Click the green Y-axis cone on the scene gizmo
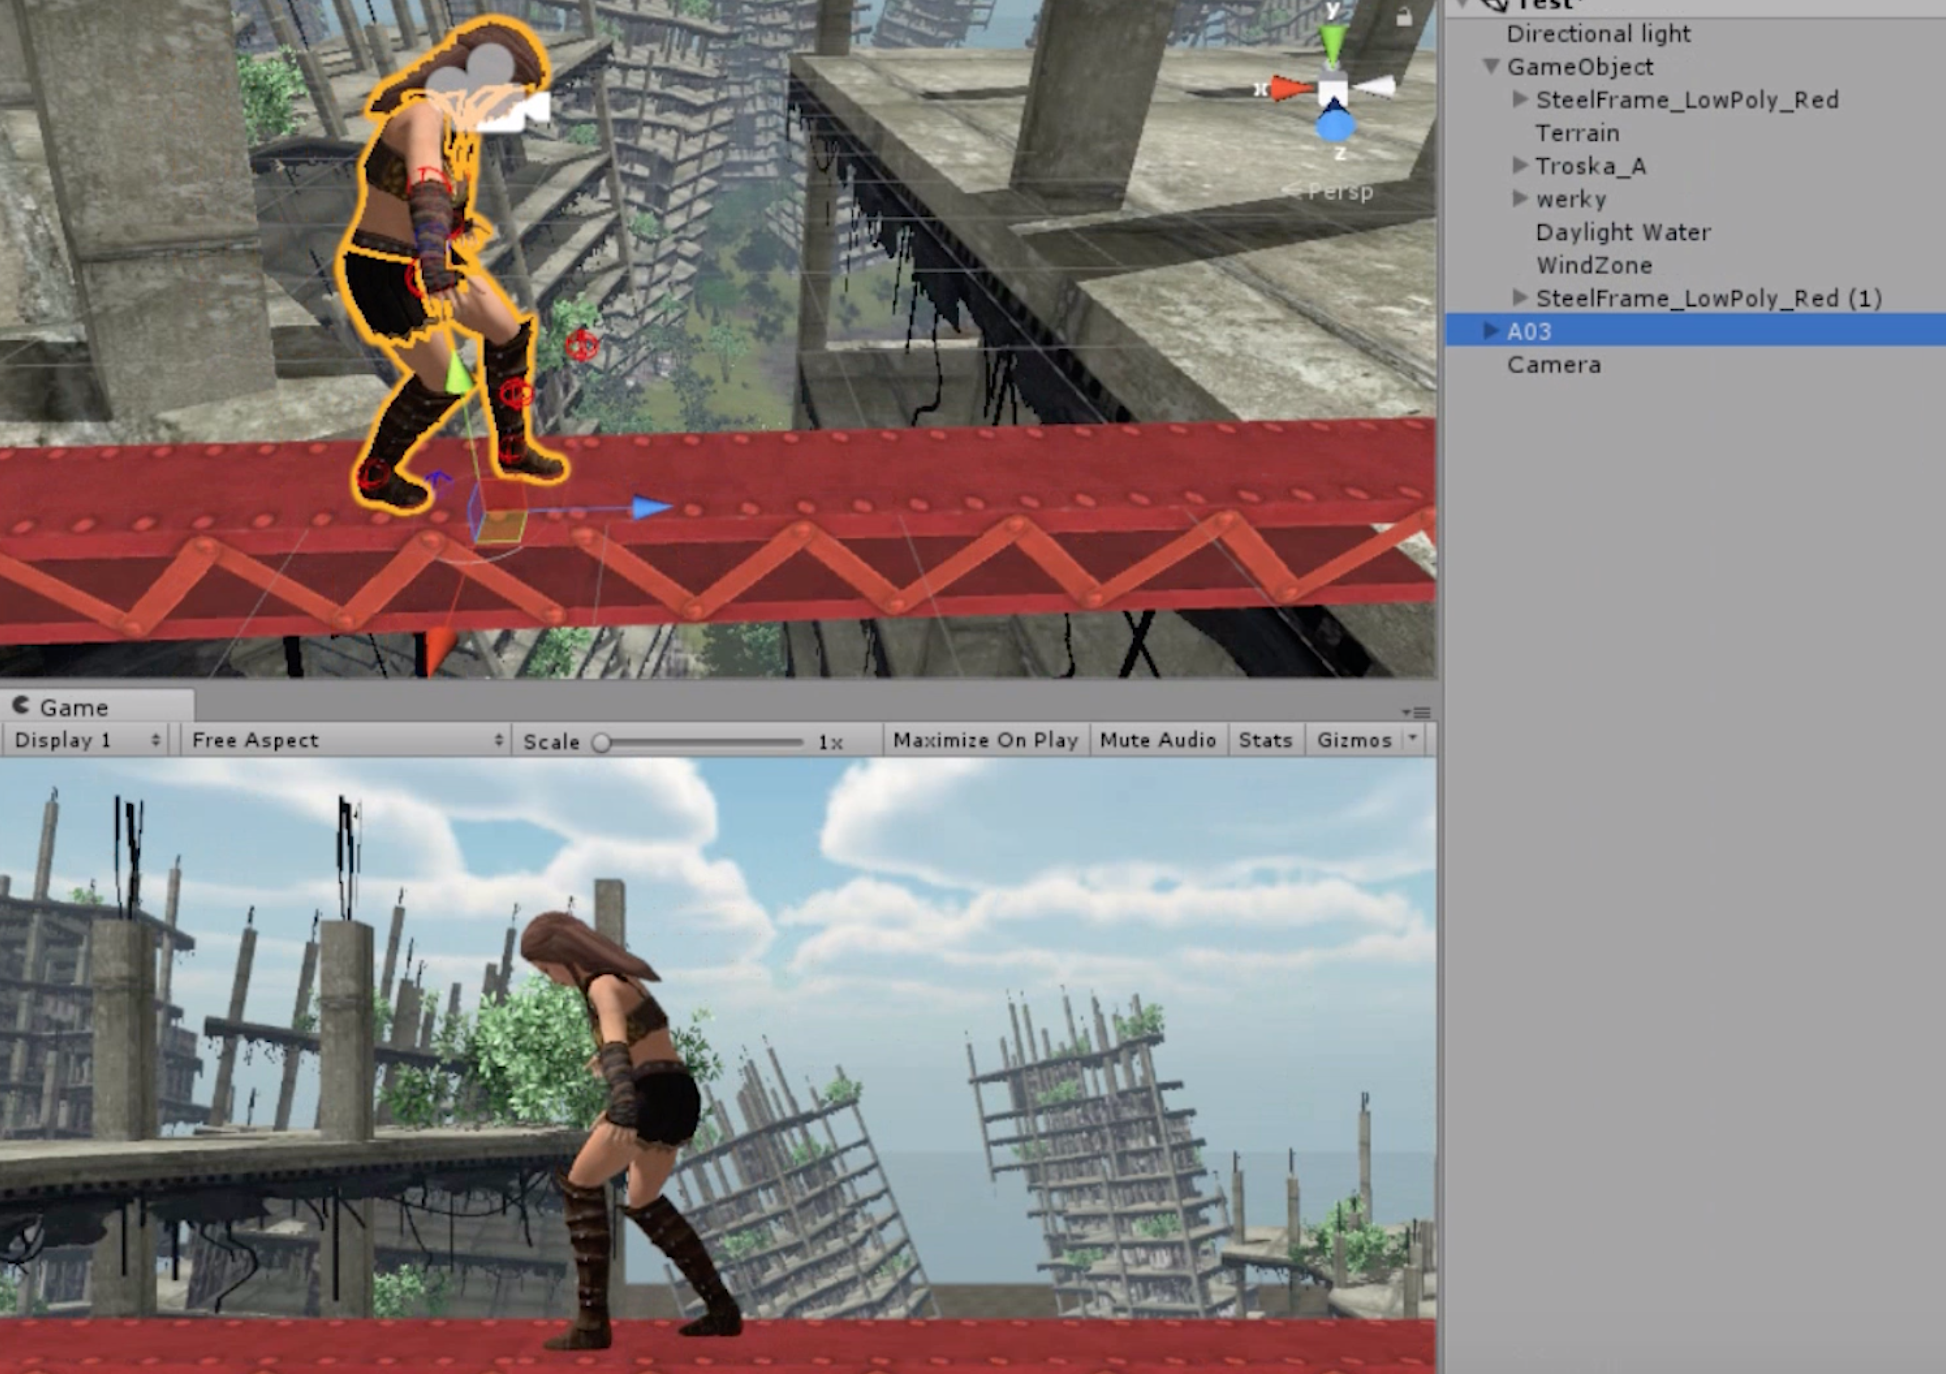The width and height of the screenshot is (1946, 1374). coord(1332,43)
